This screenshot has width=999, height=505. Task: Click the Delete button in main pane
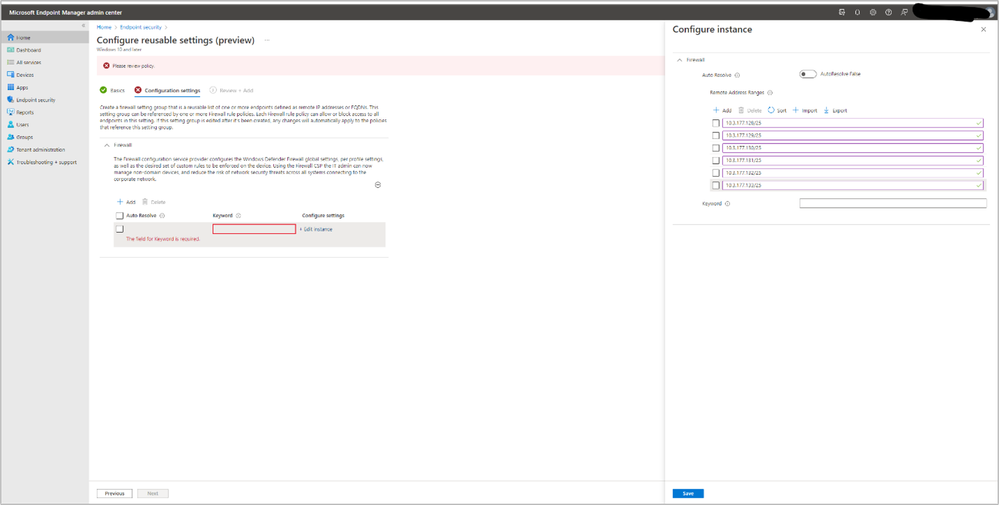click(x=154, y=202)
